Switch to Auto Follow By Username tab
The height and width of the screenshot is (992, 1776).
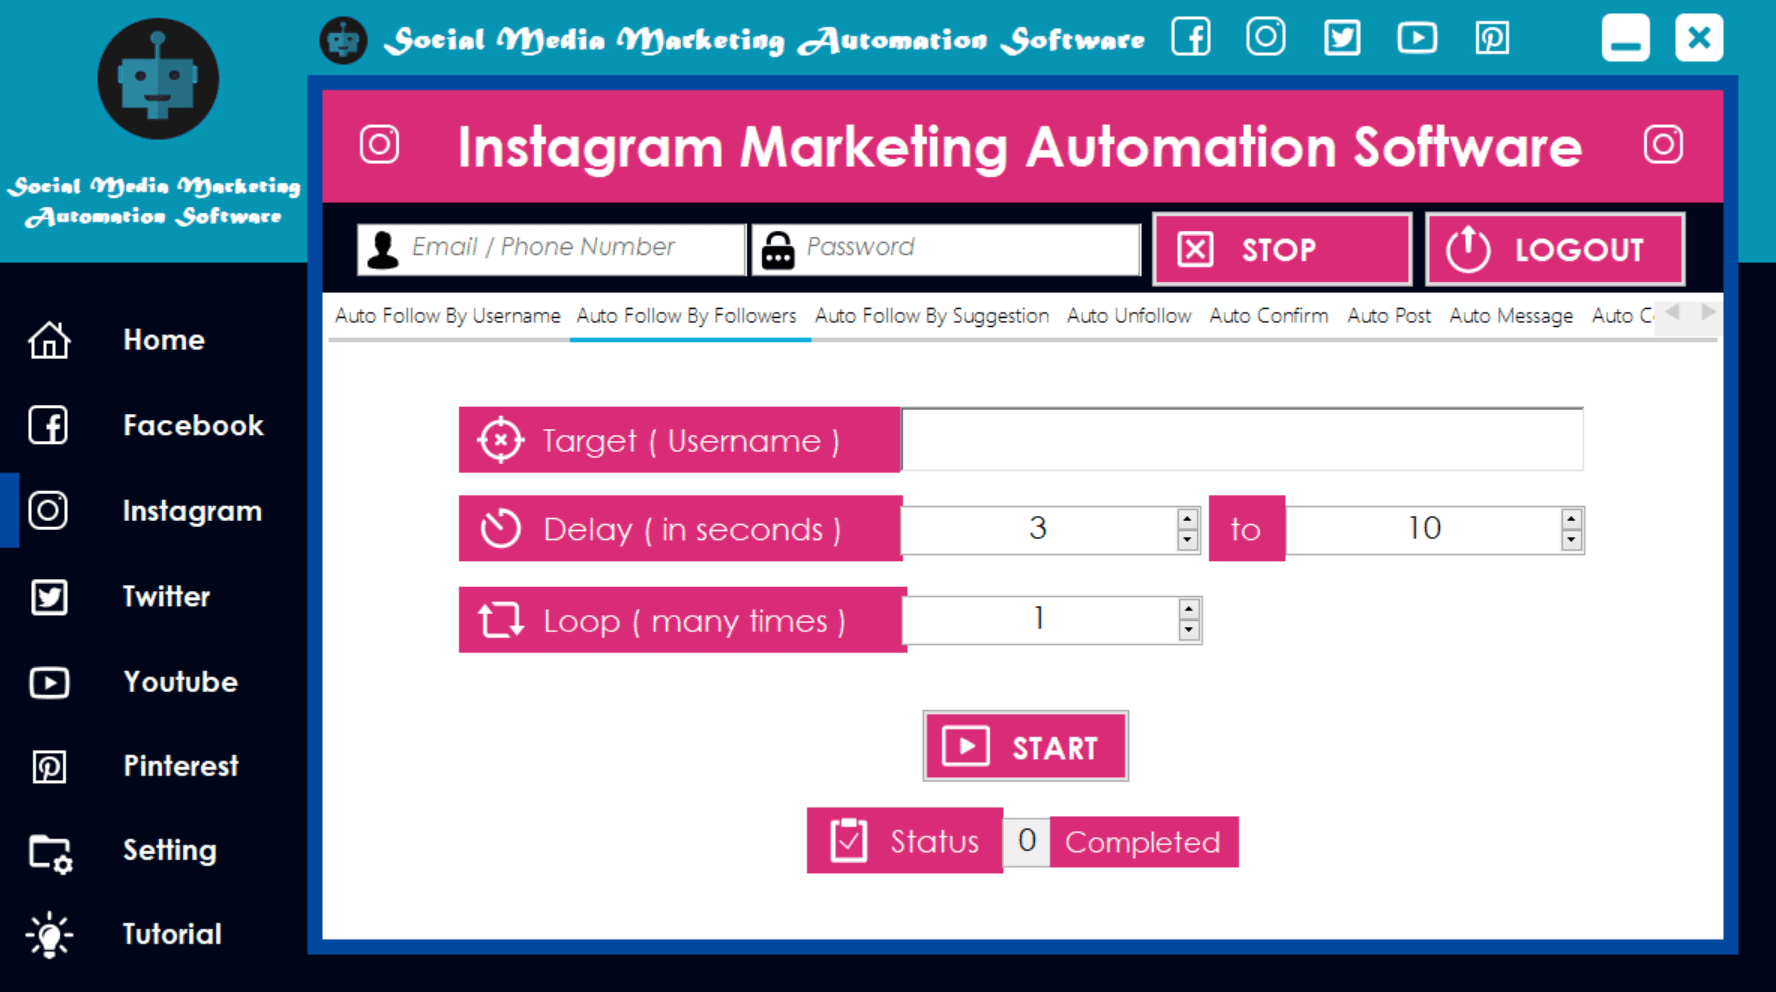(x=447, y=316)
